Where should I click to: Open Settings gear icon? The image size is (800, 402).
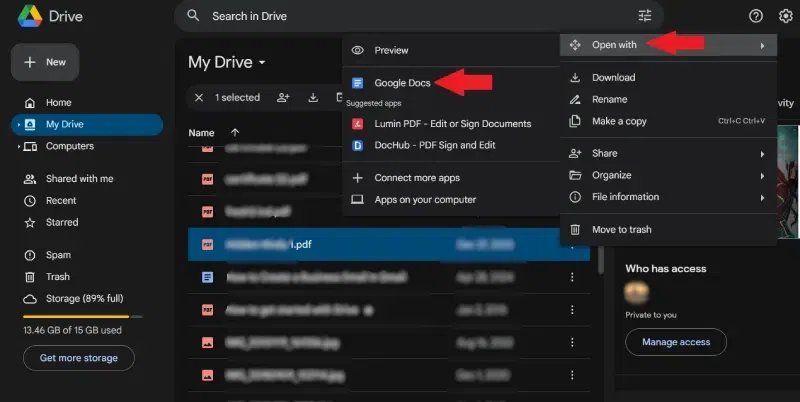[x=786, y=16]
